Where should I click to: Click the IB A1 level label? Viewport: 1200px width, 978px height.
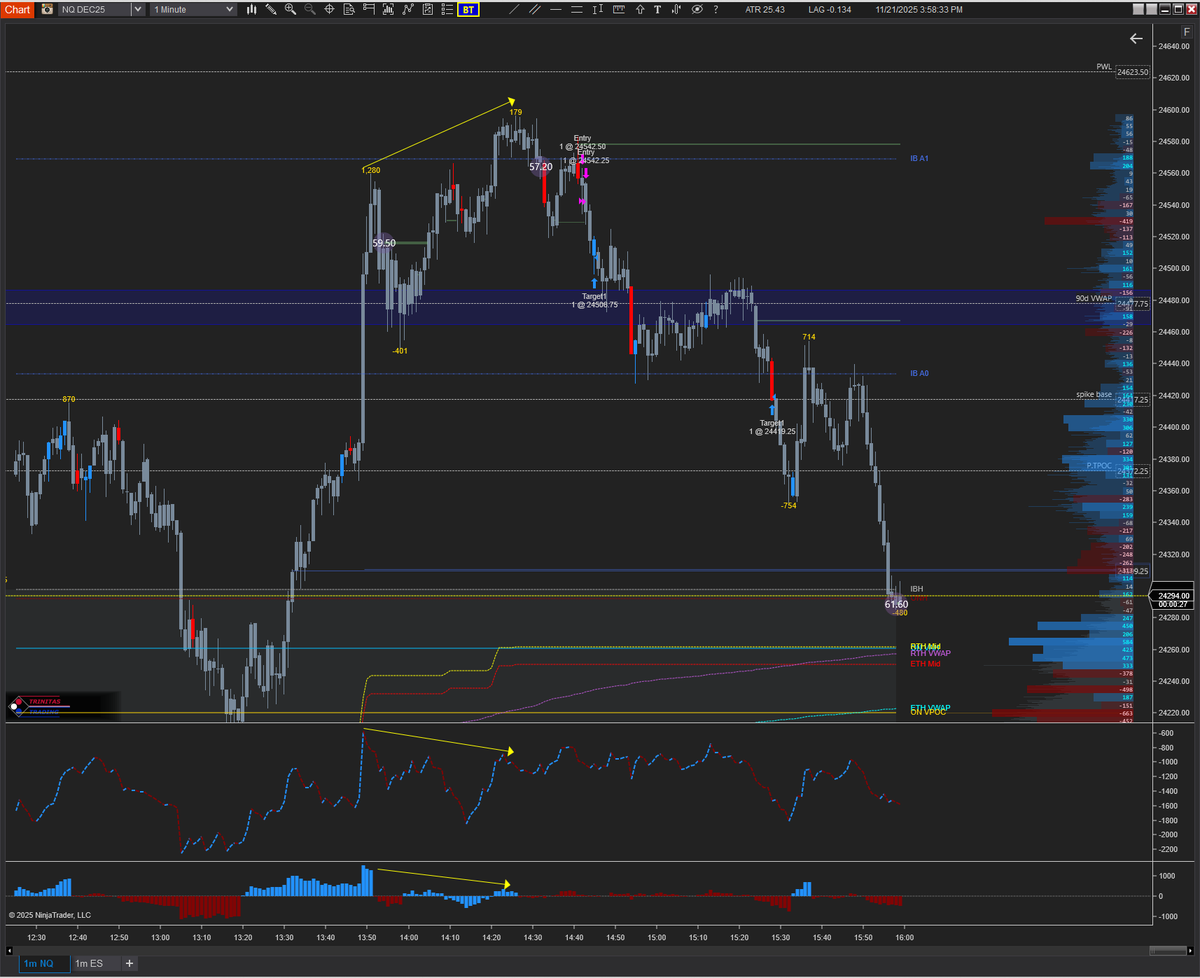click(919, 158)
